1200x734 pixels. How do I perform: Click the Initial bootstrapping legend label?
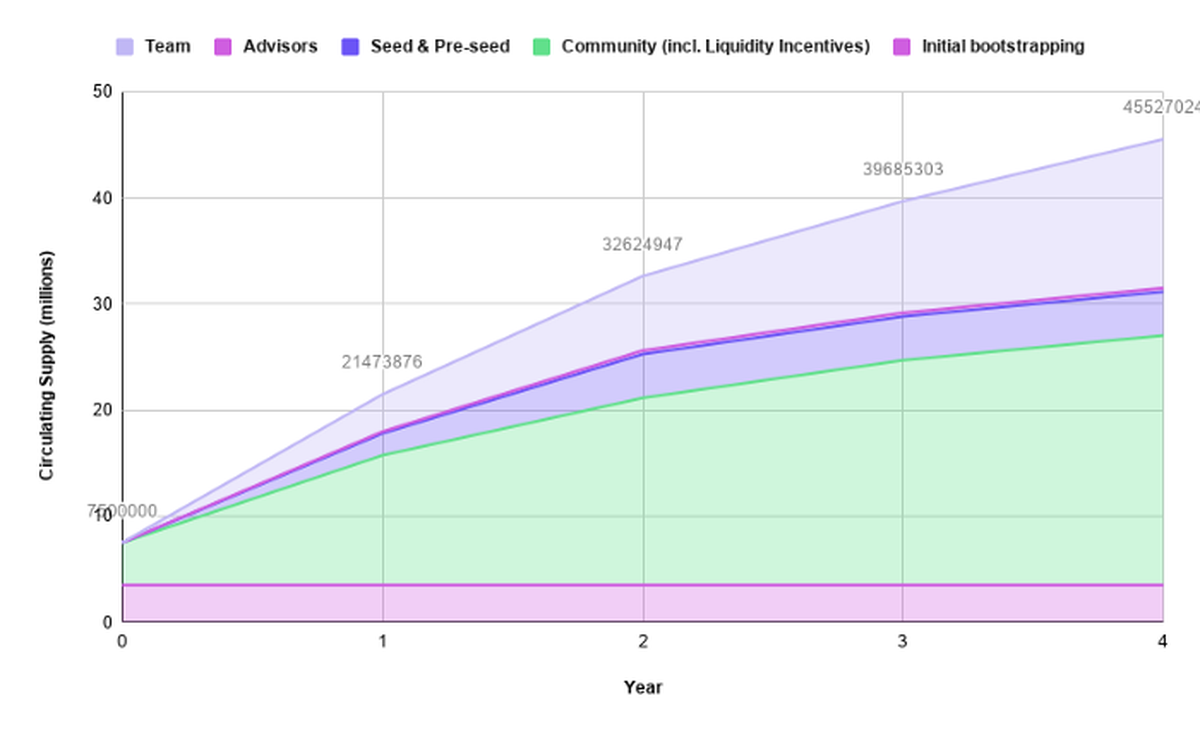(1003, 46)
